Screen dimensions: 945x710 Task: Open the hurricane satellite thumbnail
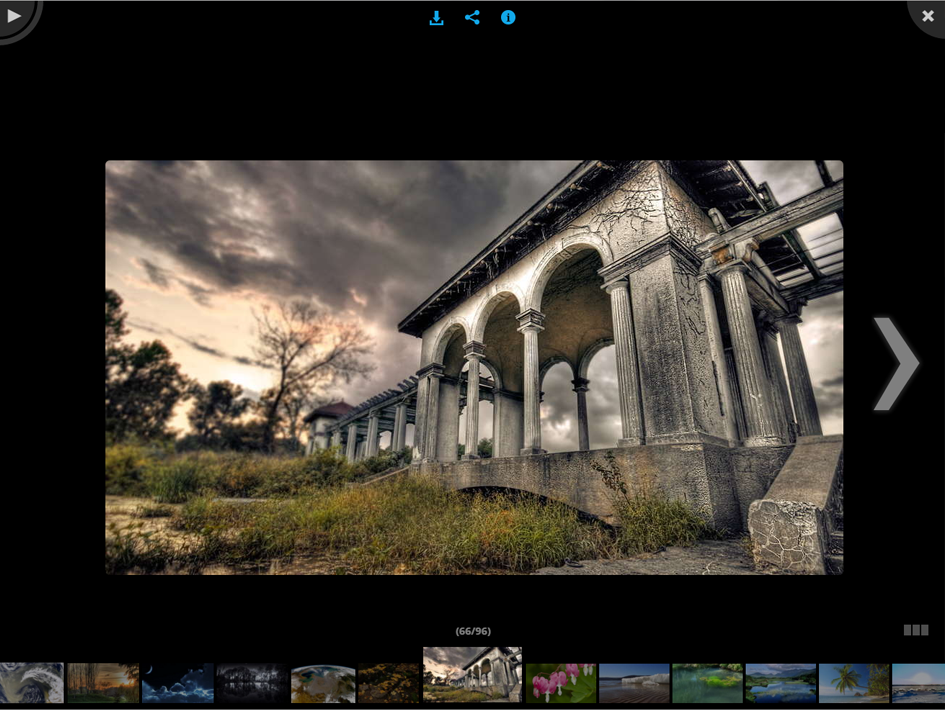click(x=31, y=683)
